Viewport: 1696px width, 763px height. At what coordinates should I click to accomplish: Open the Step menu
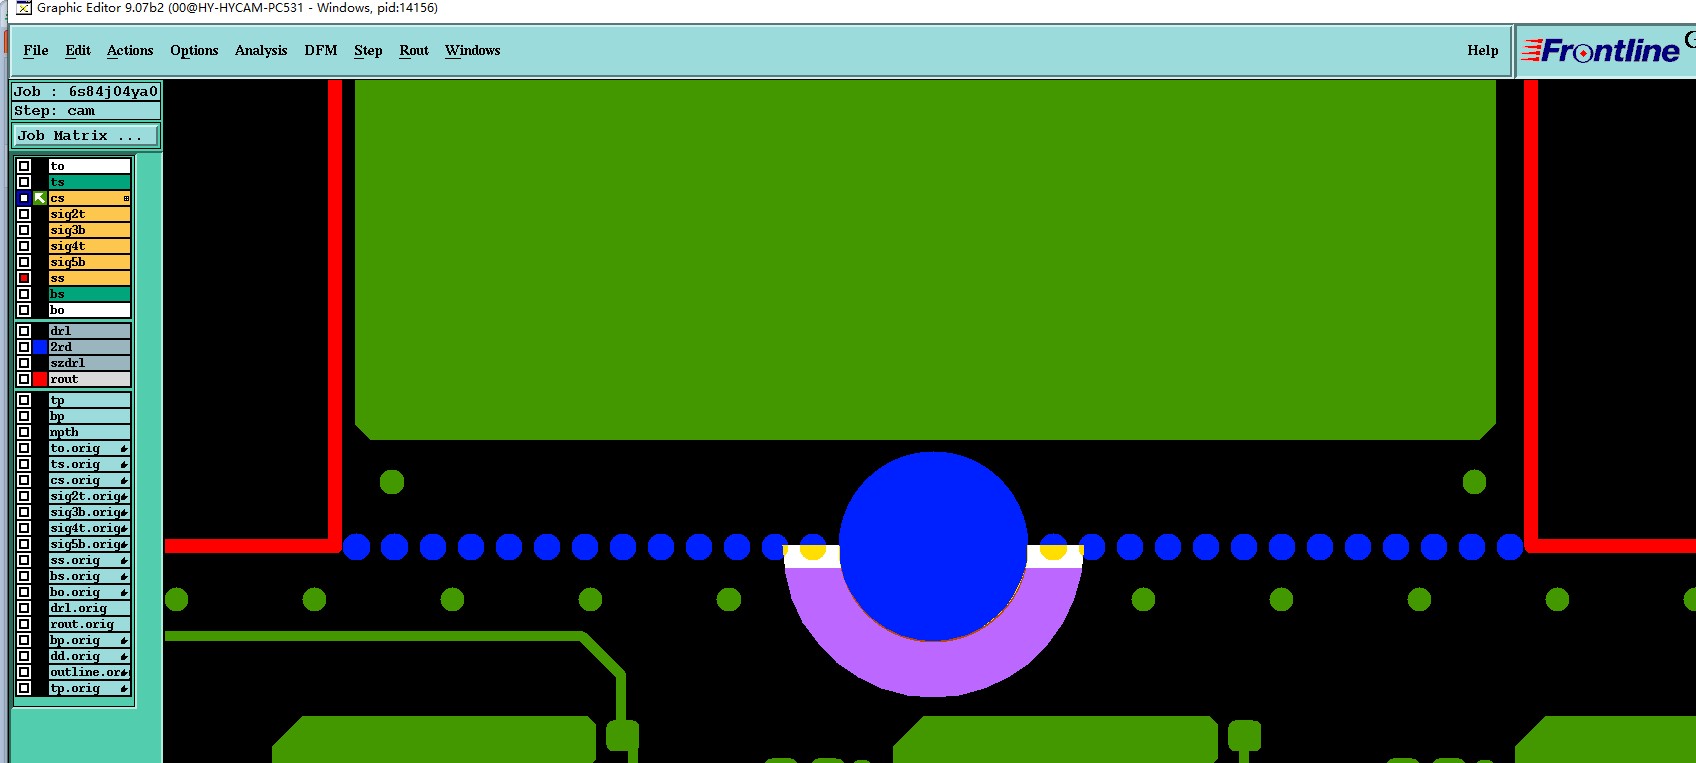click(368, 50)
